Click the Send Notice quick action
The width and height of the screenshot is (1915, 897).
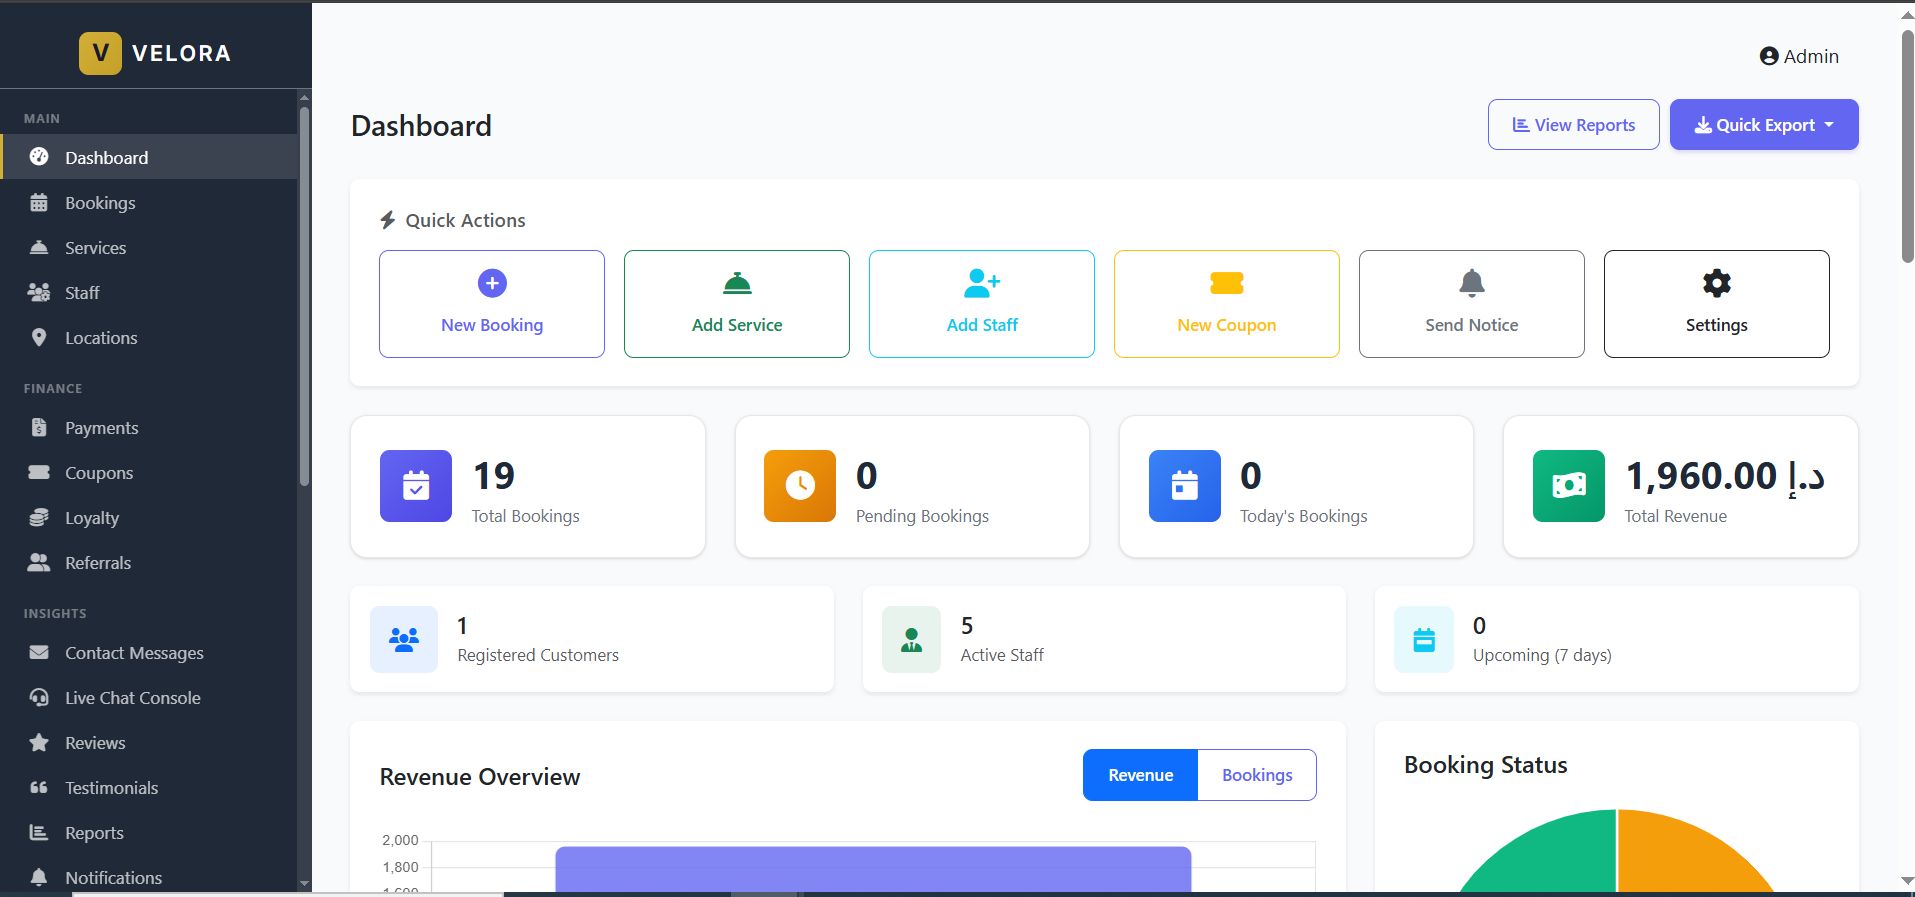tap(1472, 304)
